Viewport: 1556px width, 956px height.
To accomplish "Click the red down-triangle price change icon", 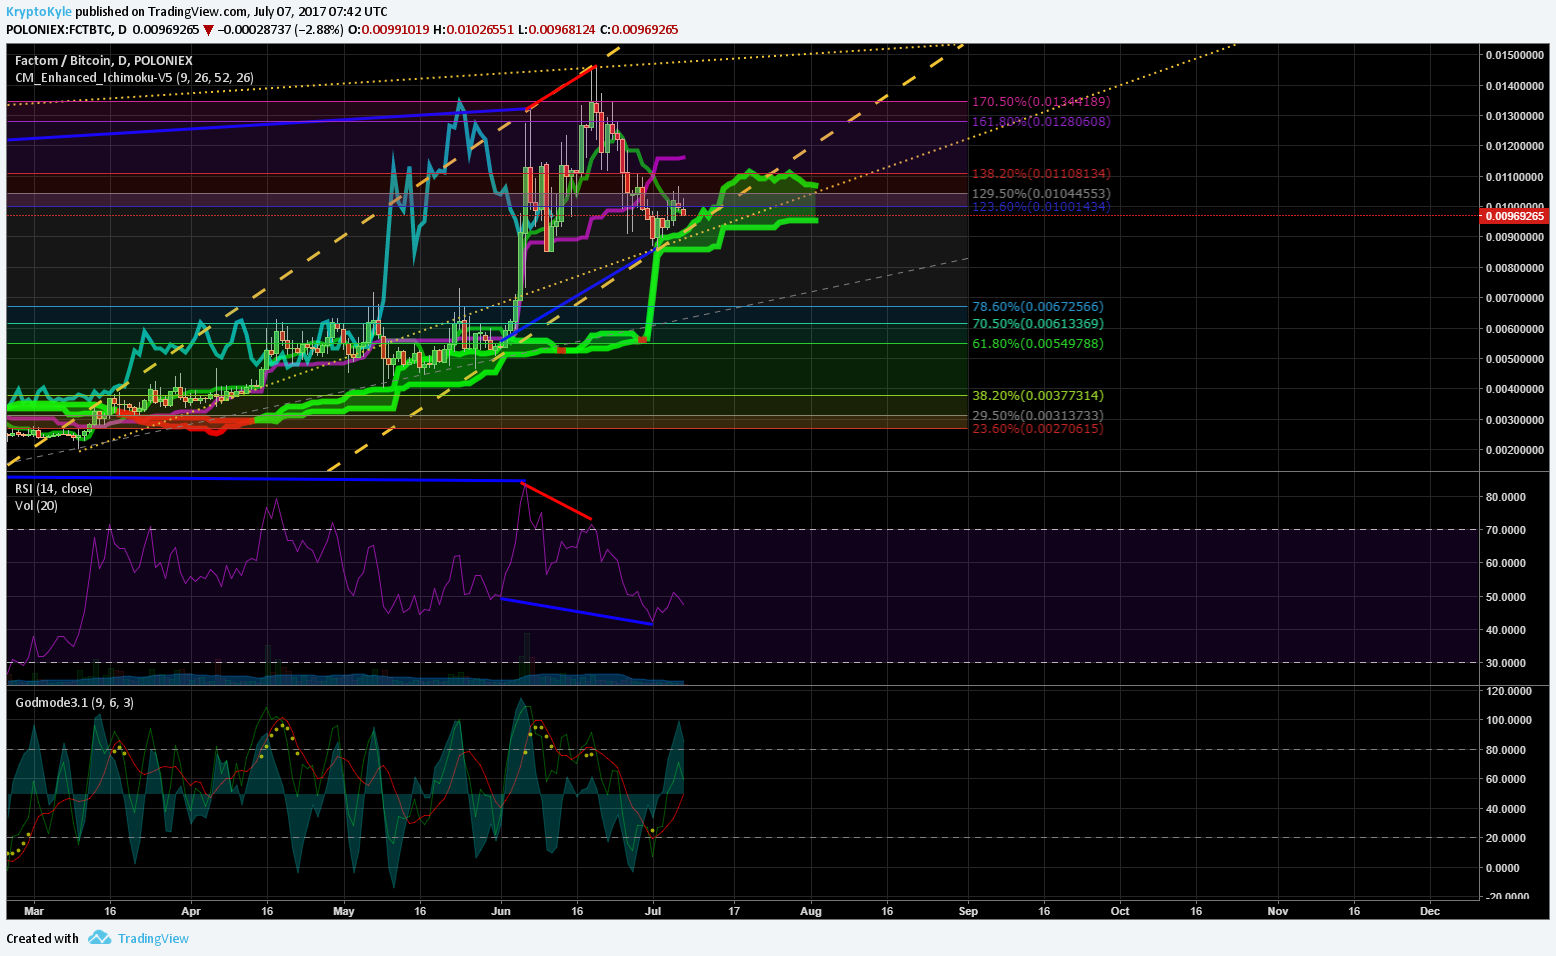I will click(208, 30).
